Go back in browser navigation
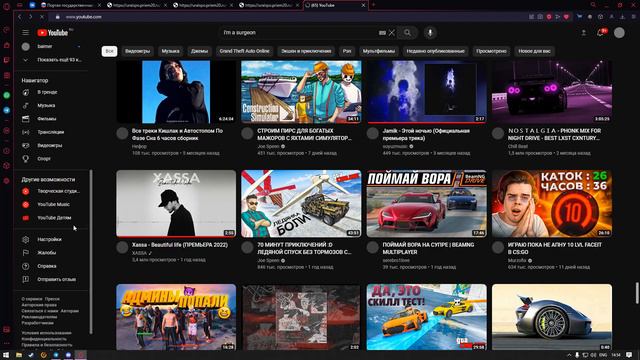Image resolution: width=640 pixels, height=360 pixels. tap(20, 17)
